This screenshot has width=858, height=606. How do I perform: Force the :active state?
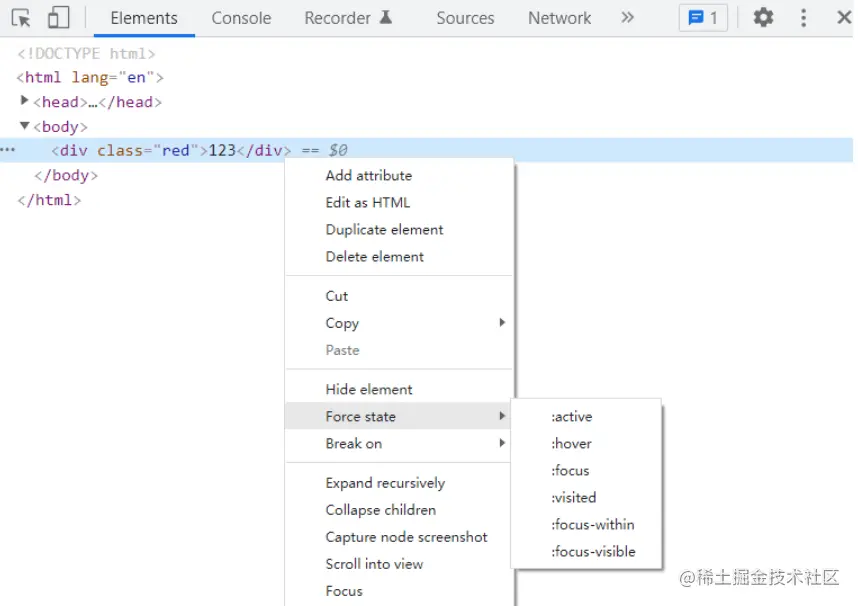586,417
